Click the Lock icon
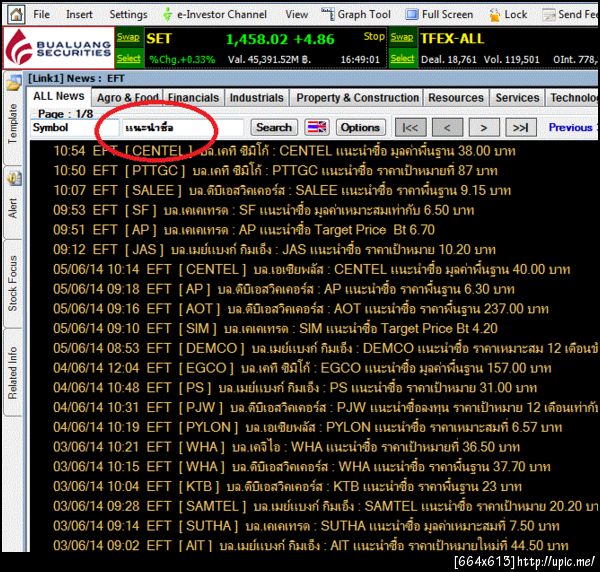Image resolution: width=600 pixels, height=572 pixels. tap(494, 15)
